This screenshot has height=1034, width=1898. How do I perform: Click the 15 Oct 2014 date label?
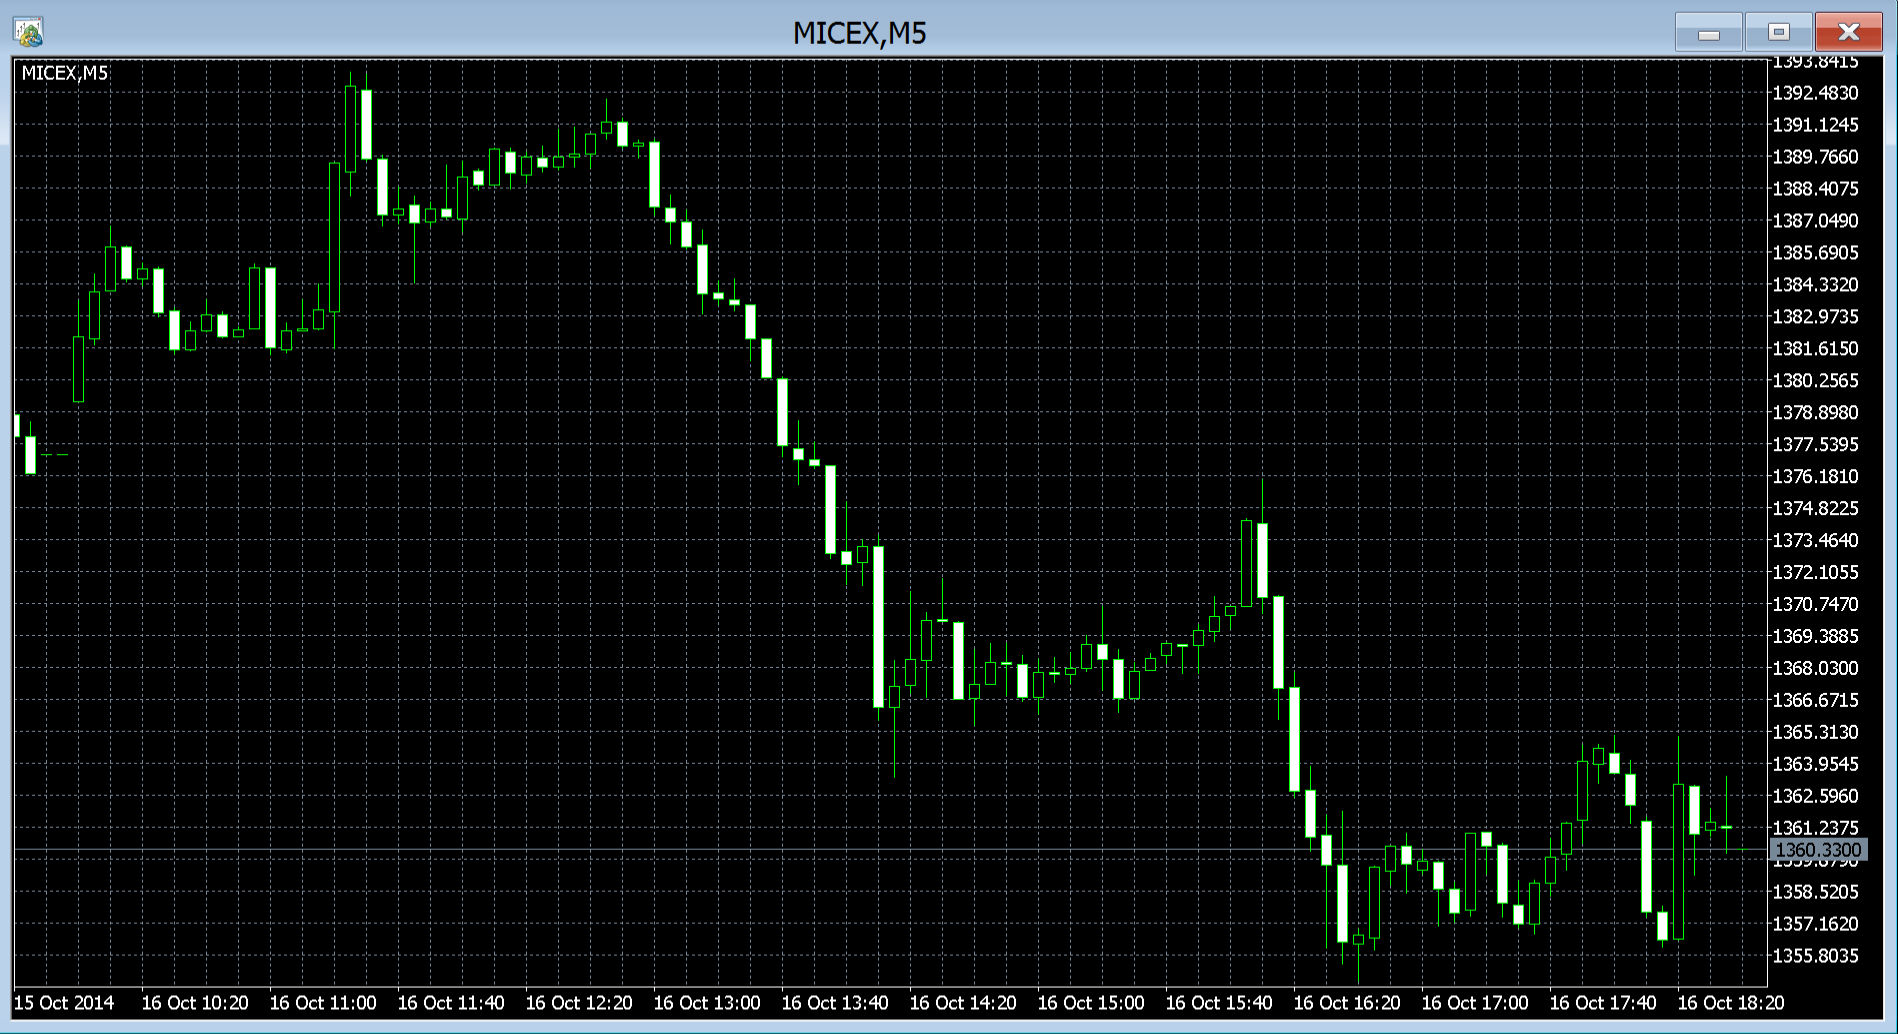pyautogui.click(x=64, y=1003)
